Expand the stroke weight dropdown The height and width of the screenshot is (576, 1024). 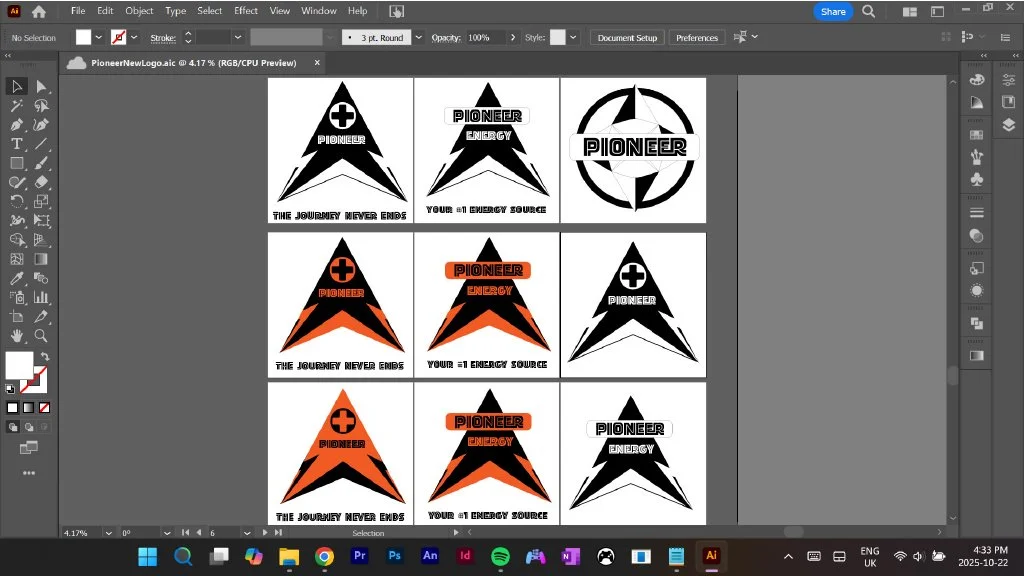238,37
